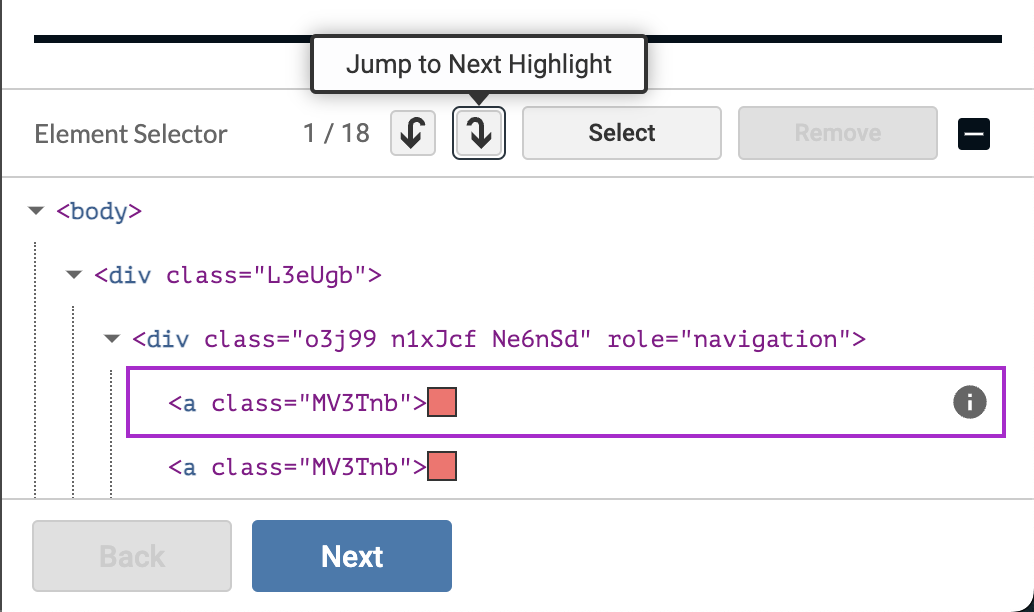1034x612 pixels.
Task: Click the Remove button
Action: tap(837, 134)
